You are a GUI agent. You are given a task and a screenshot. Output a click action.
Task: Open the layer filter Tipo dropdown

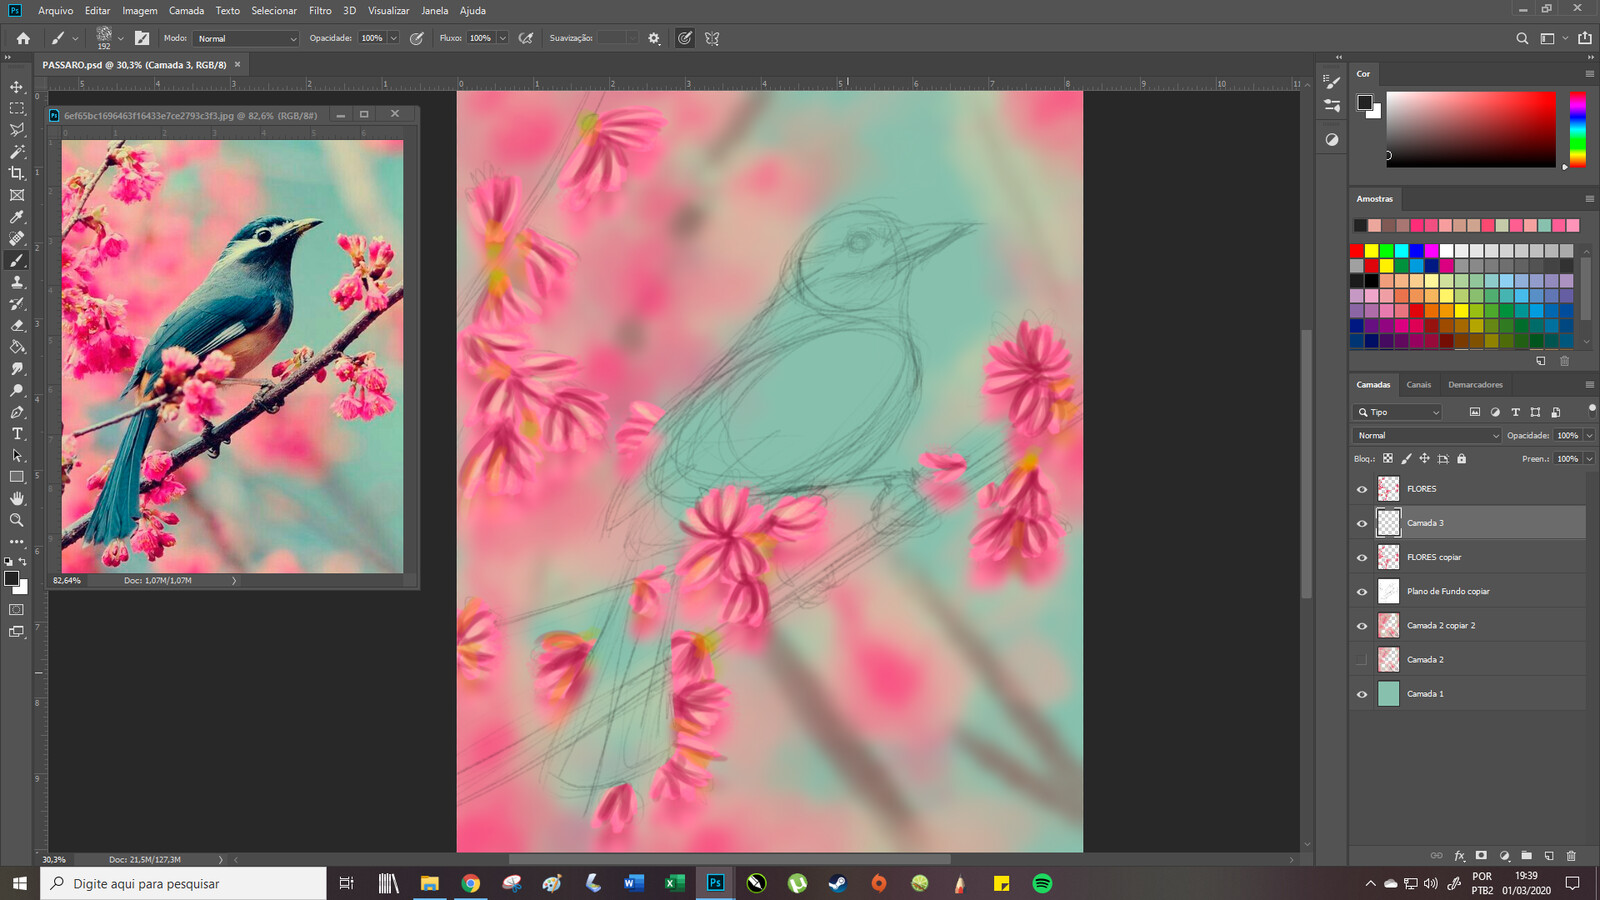[1398, 412]
